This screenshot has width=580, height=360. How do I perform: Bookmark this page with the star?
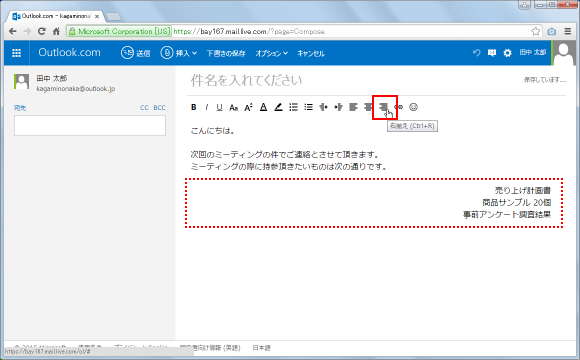535,31
